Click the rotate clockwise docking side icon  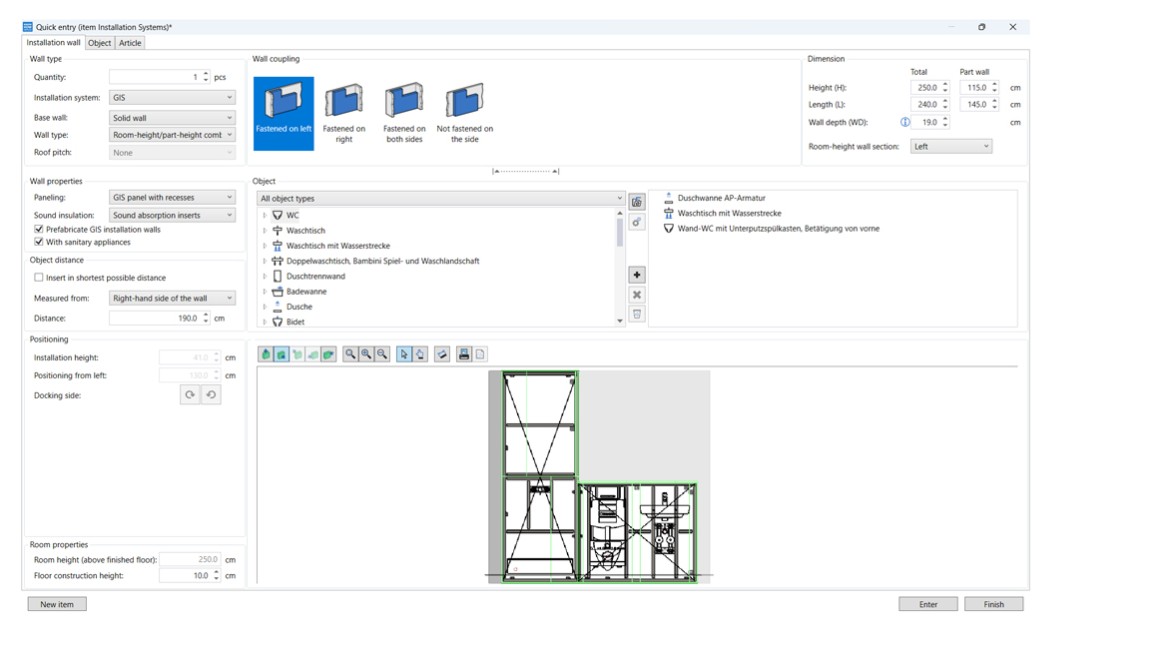point(190,395)
